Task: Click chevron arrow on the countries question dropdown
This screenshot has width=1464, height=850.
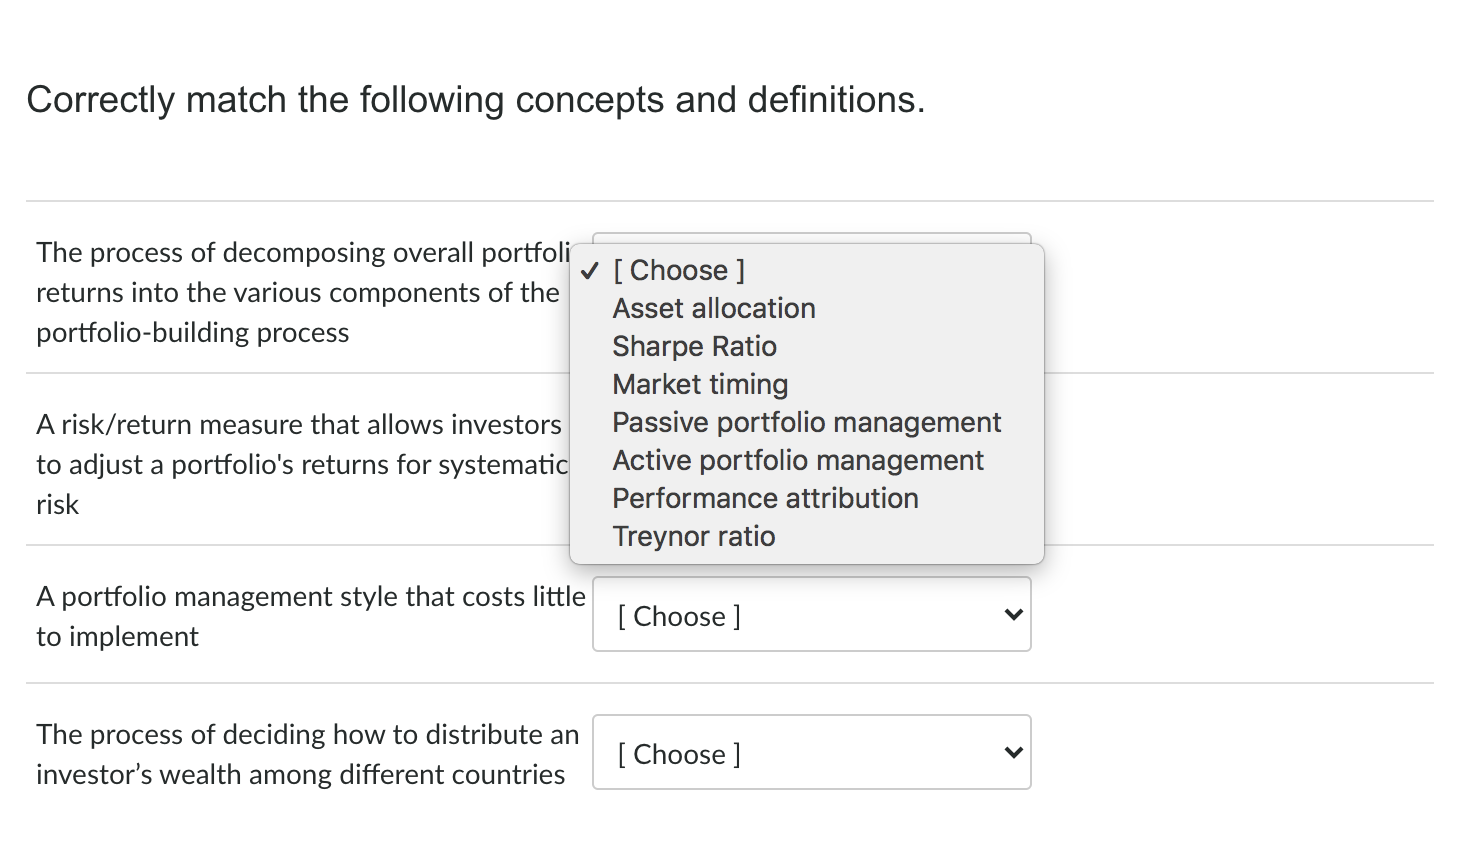Action: pyautogui.click(x=1013, y=753)
